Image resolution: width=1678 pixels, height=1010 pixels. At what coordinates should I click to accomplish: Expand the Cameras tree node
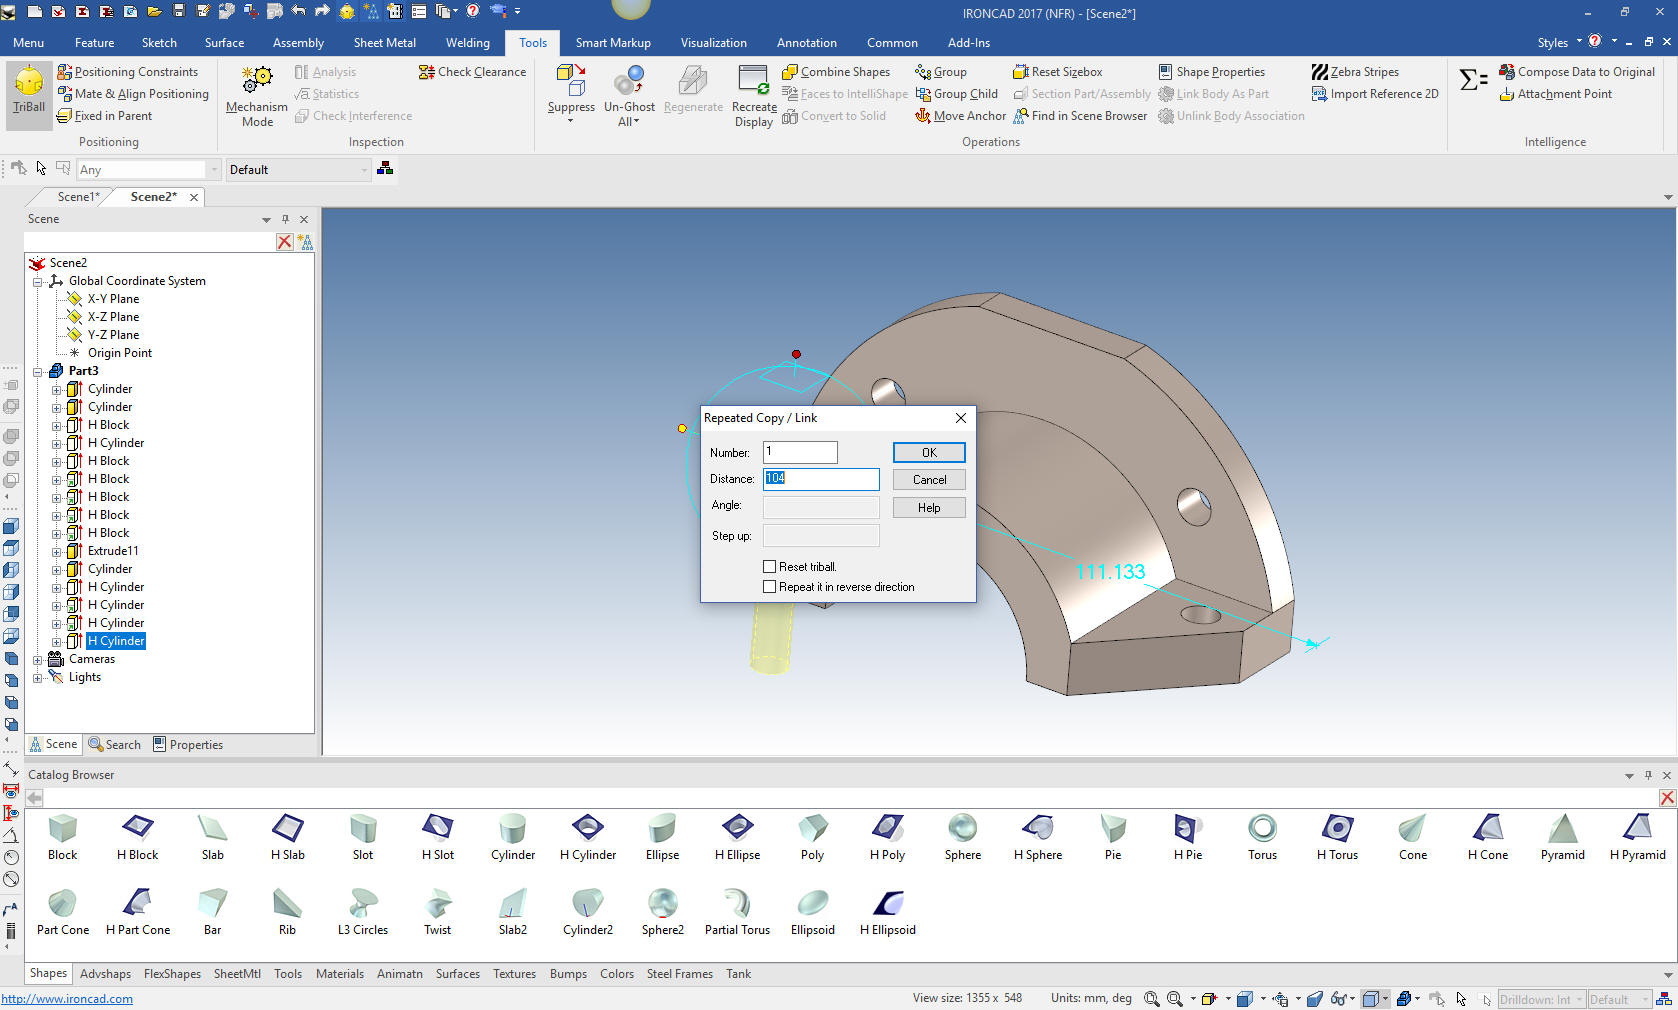pos(38,659)
